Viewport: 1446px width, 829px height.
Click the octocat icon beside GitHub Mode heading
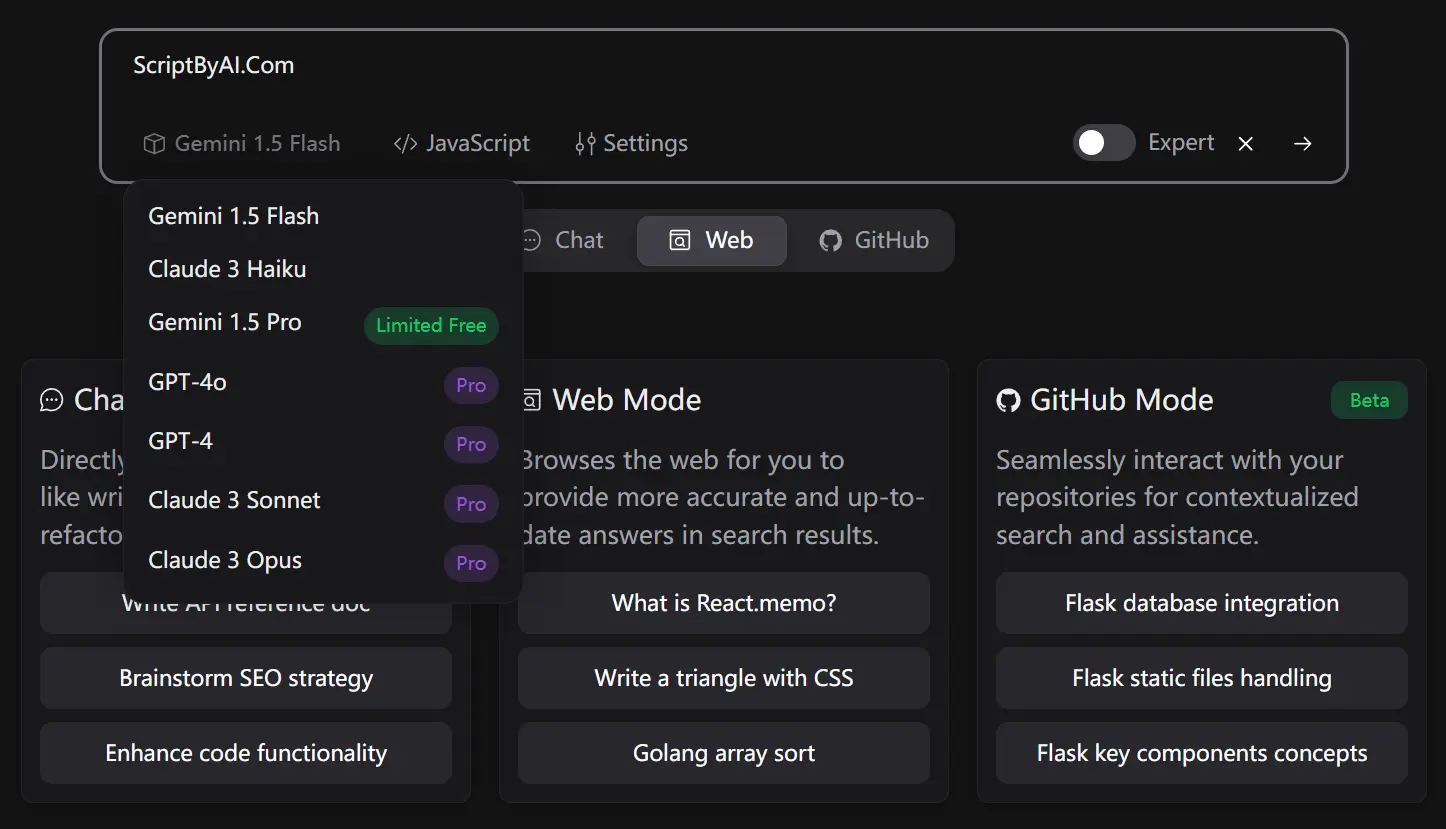click(x=1006, y=400)
